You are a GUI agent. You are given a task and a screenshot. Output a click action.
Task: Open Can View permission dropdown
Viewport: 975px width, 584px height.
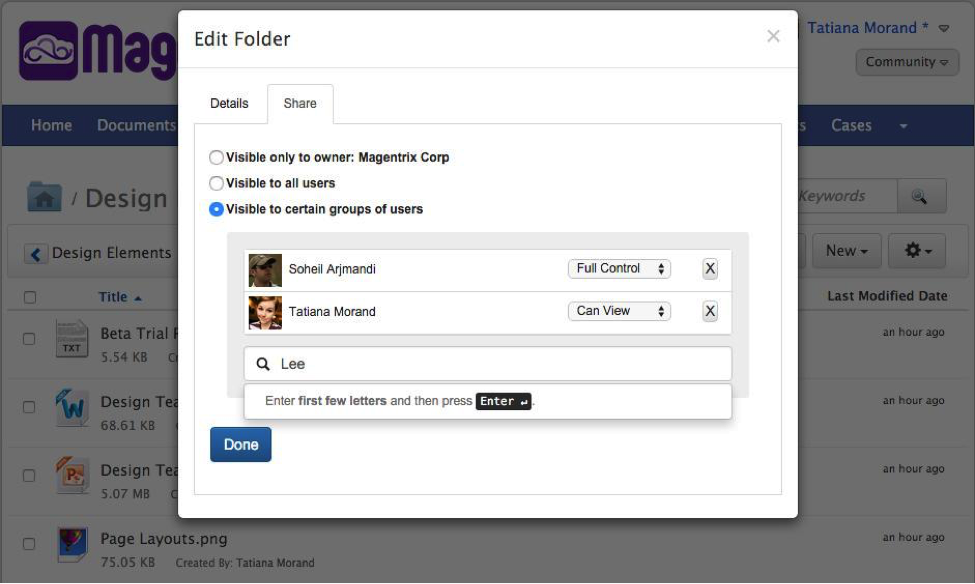(x=619, y=311)
